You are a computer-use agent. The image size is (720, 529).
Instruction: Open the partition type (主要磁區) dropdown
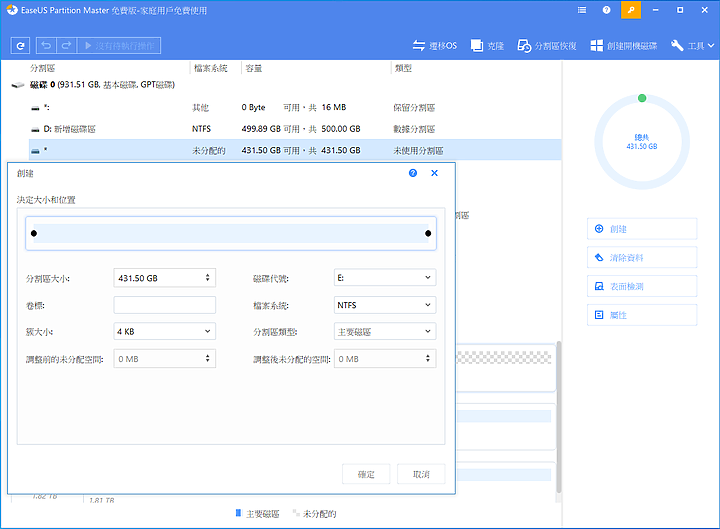[385, 332]
